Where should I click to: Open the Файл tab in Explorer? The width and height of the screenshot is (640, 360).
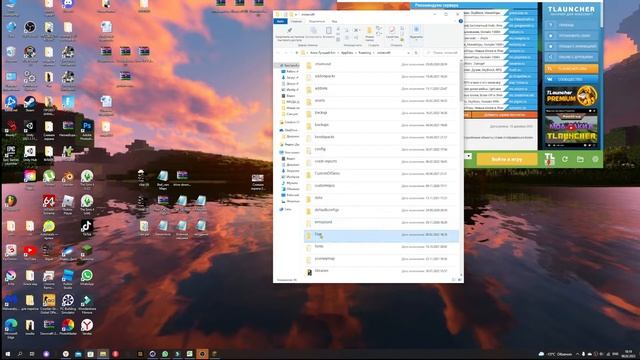point(280,21)
